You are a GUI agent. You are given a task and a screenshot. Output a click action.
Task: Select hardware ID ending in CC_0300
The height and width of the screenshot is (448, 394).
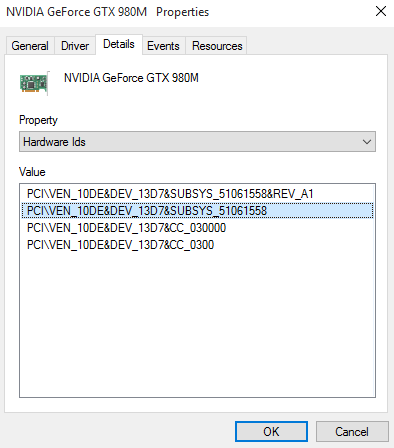pyautogui.click(x=197, y=245)
